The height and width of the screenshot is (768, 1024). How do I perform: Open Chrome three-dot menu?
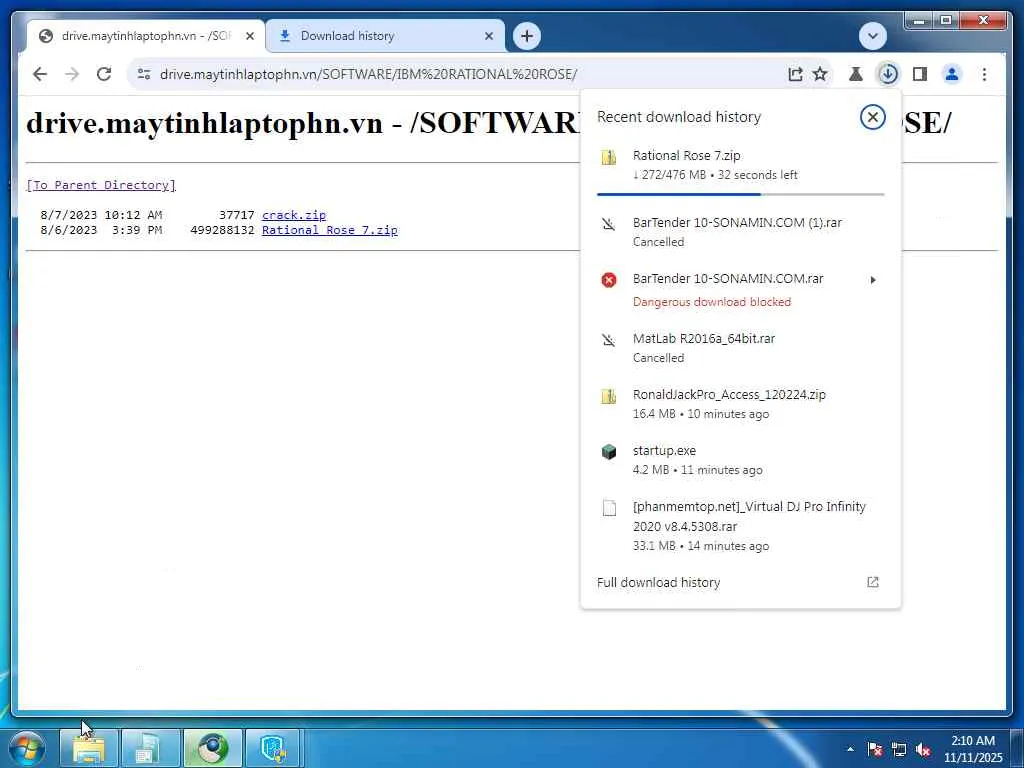coord(984,74)
